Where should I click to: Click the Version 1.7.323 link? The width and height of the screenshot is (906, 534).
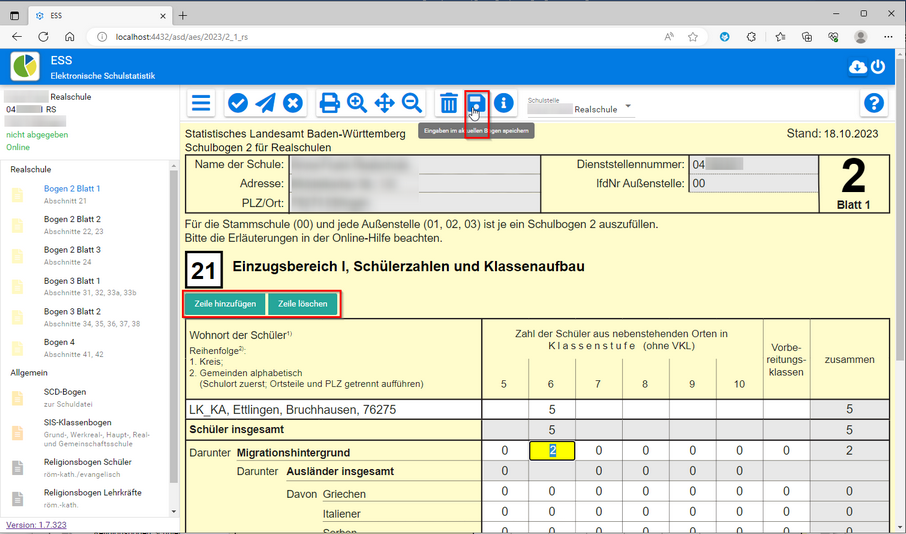point(36,524)
